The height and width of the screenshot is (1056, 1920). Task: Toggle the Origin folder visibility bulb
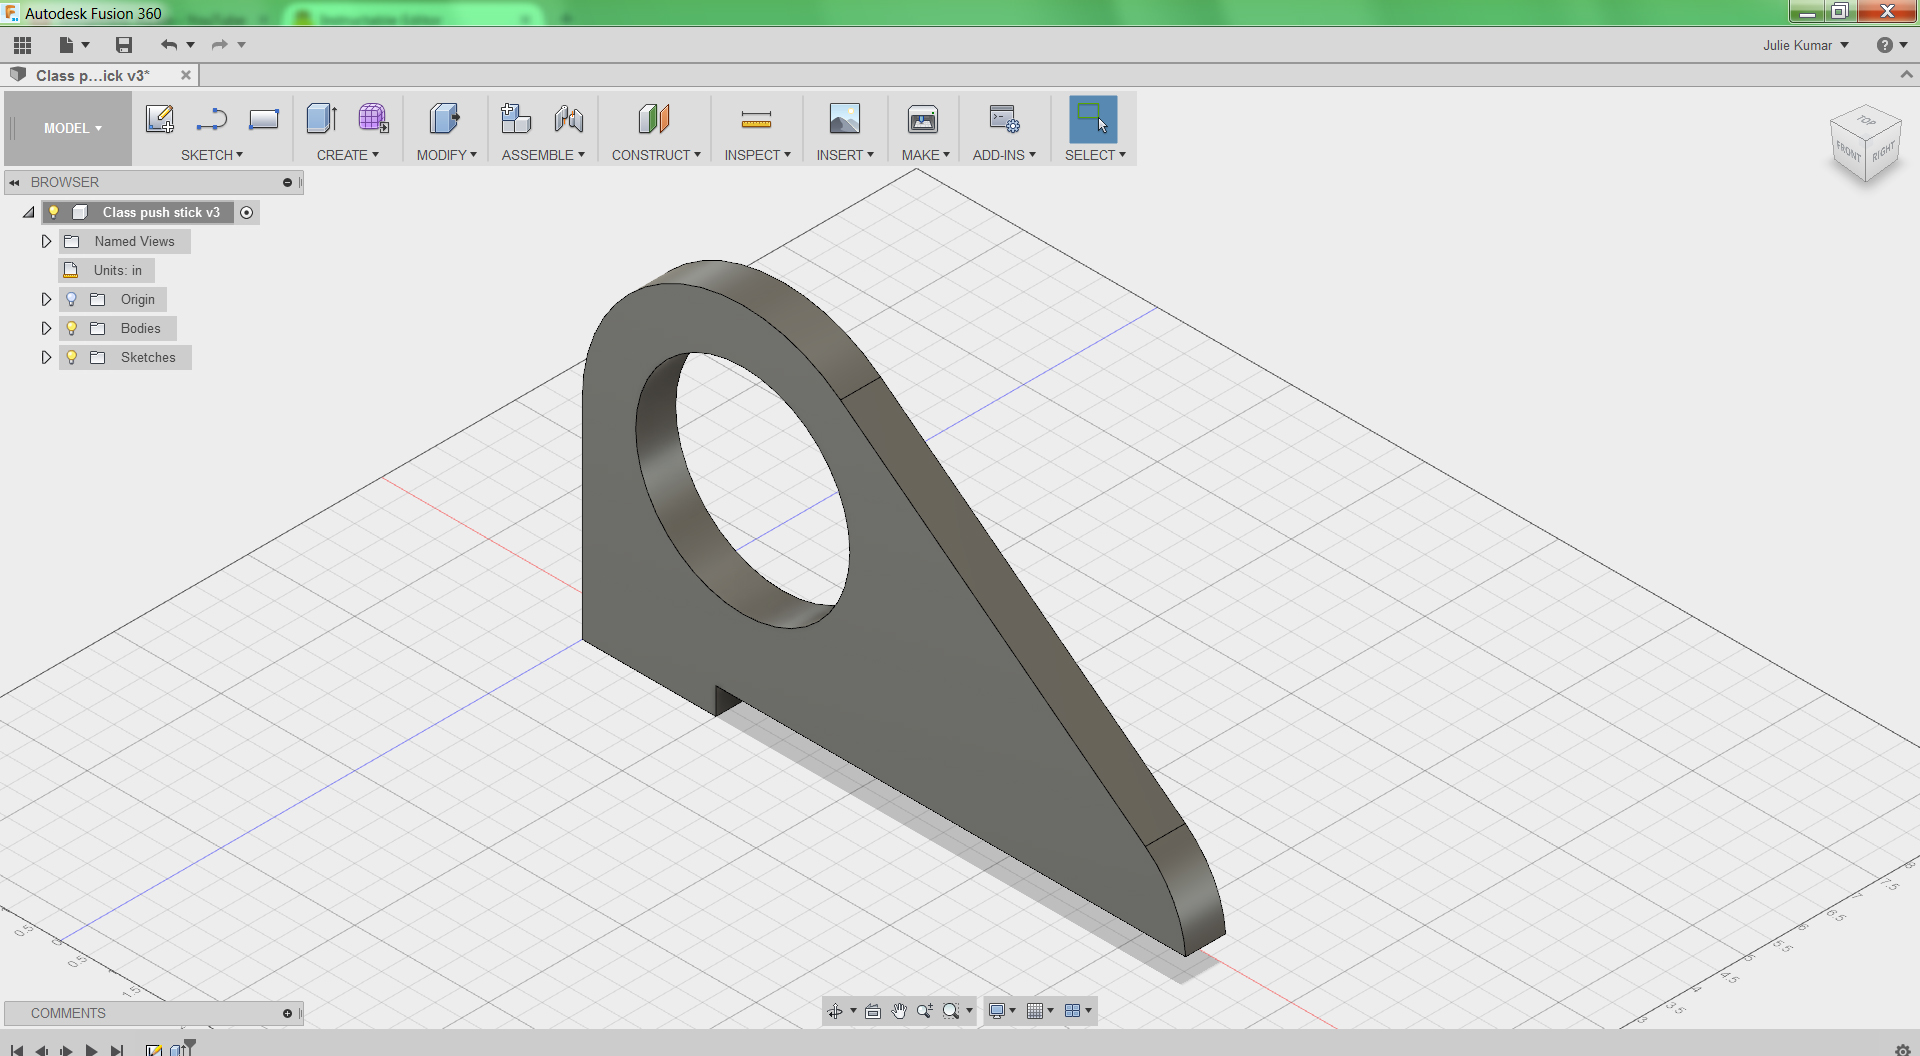pyautogui.click(x=71, y=299)
